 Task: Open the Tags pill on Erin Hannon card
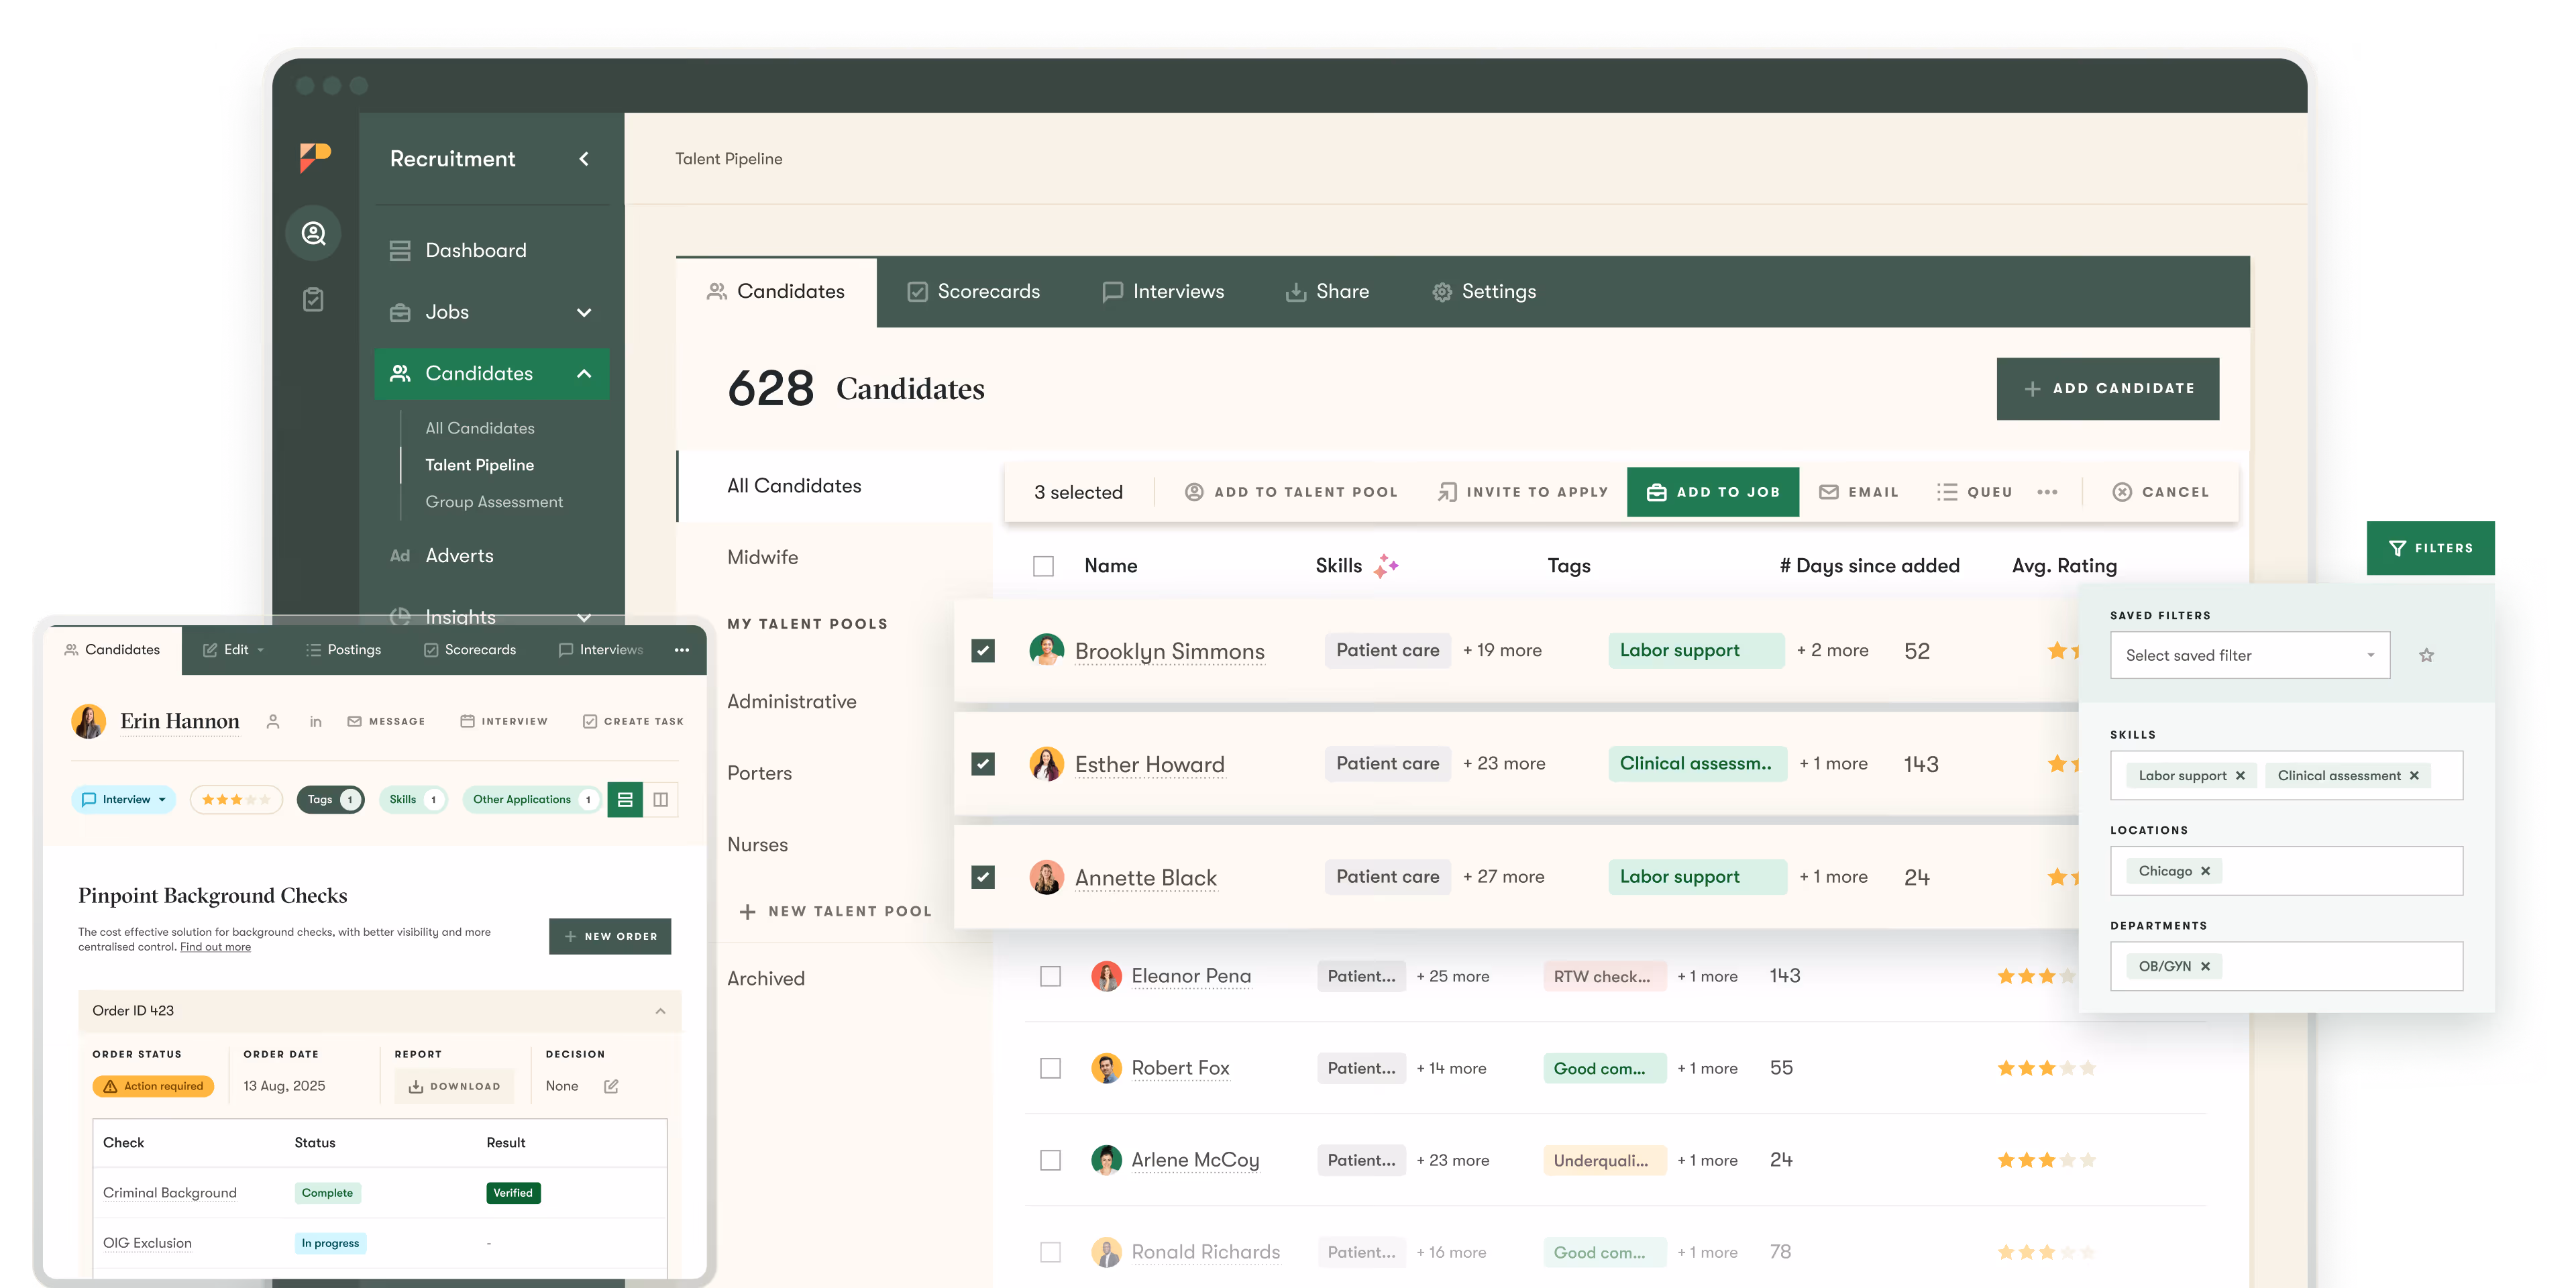(x=331, y=800)
